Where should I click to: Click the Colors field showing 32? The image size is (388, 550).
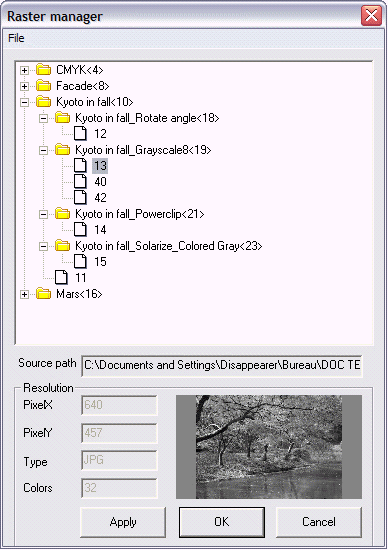tap(119, 488)
